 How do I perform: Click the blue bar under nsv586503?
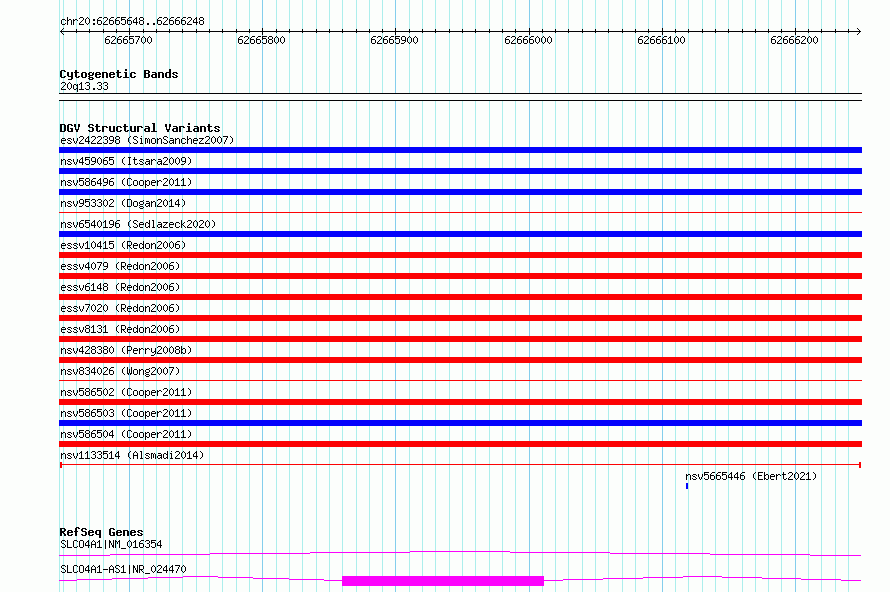[460, 423]
